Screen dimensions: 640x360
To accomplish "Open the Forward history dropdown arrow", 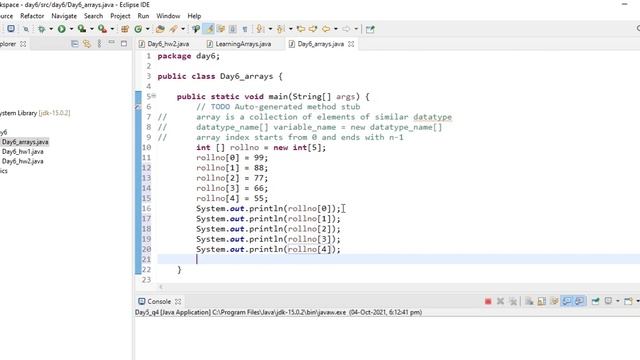I will (x=356, y=29).
